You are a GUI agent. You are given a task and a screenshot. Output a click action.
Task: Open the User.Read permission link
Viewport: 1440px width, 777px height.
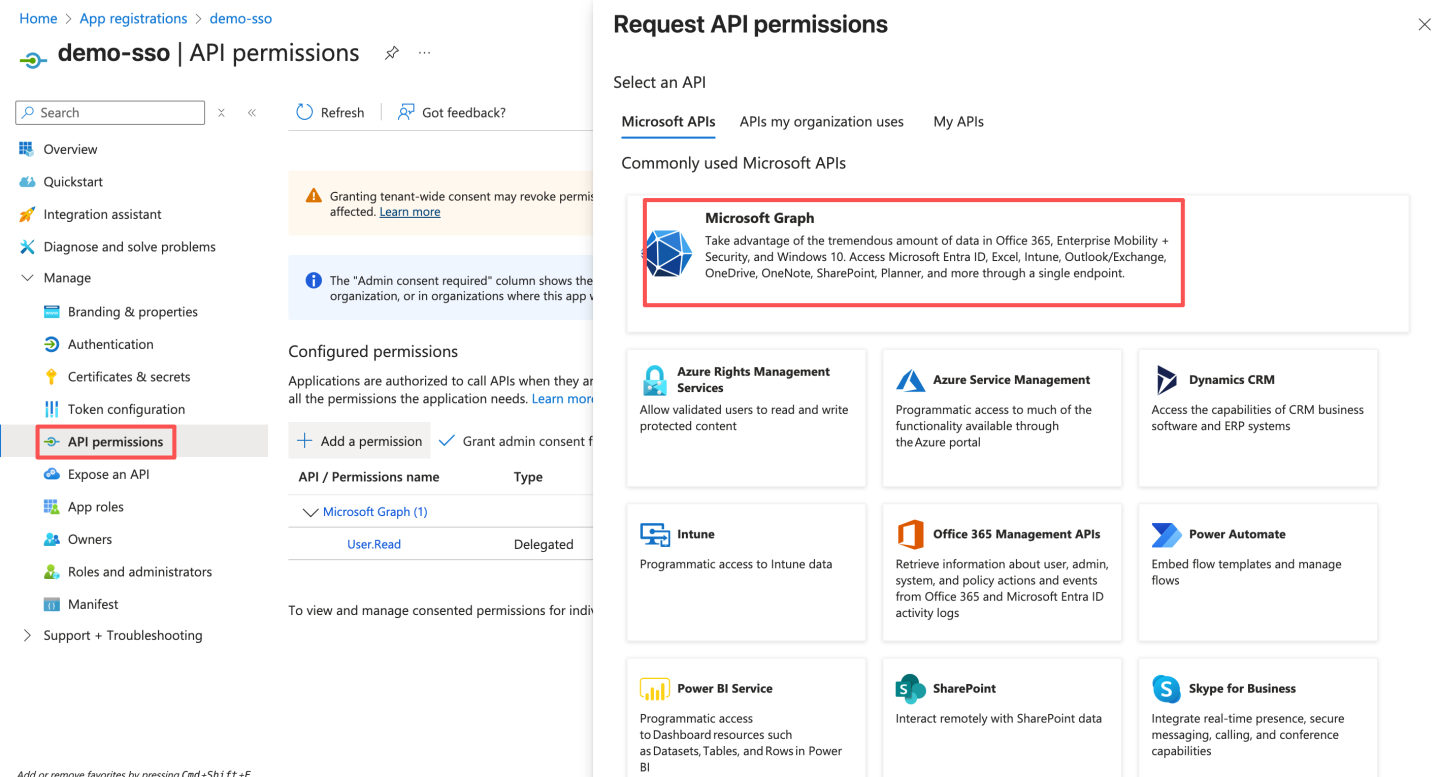click(x=374, y=544)
